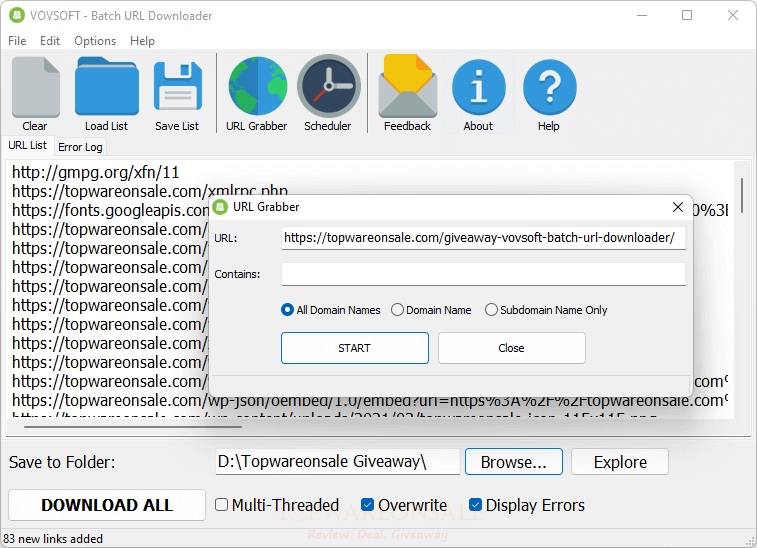Select the All Domain Names radio button

287,310
